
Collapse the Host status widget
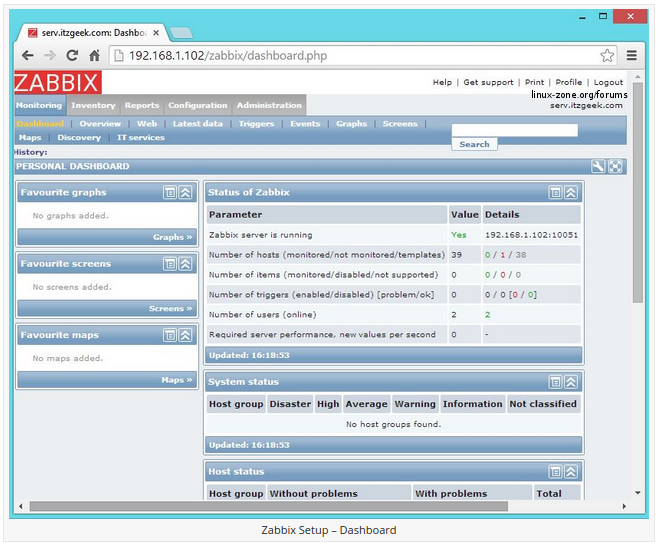coord(570,472)
